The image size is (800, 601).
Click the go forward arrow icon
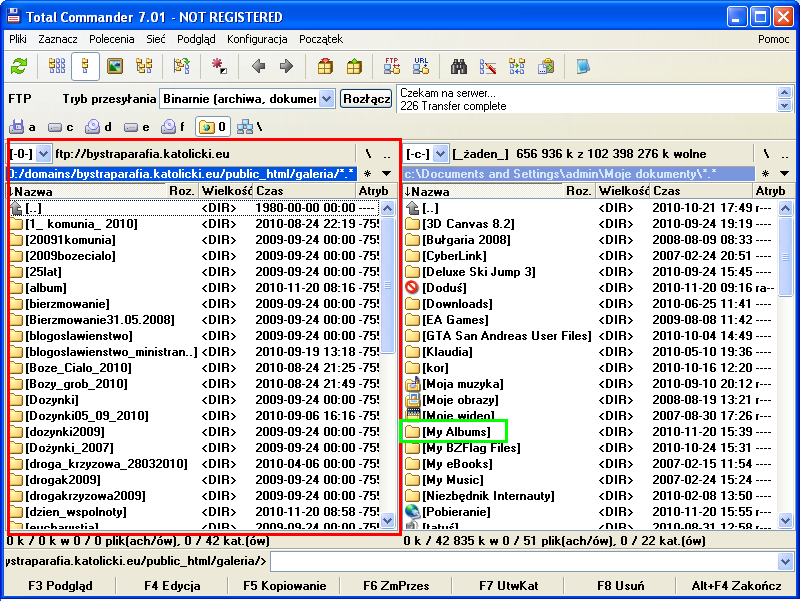pos(286,66)
